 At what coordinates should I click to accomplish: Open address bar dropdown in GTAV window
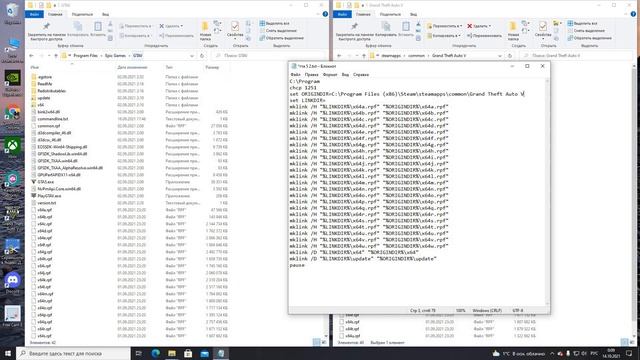[192, 56]
